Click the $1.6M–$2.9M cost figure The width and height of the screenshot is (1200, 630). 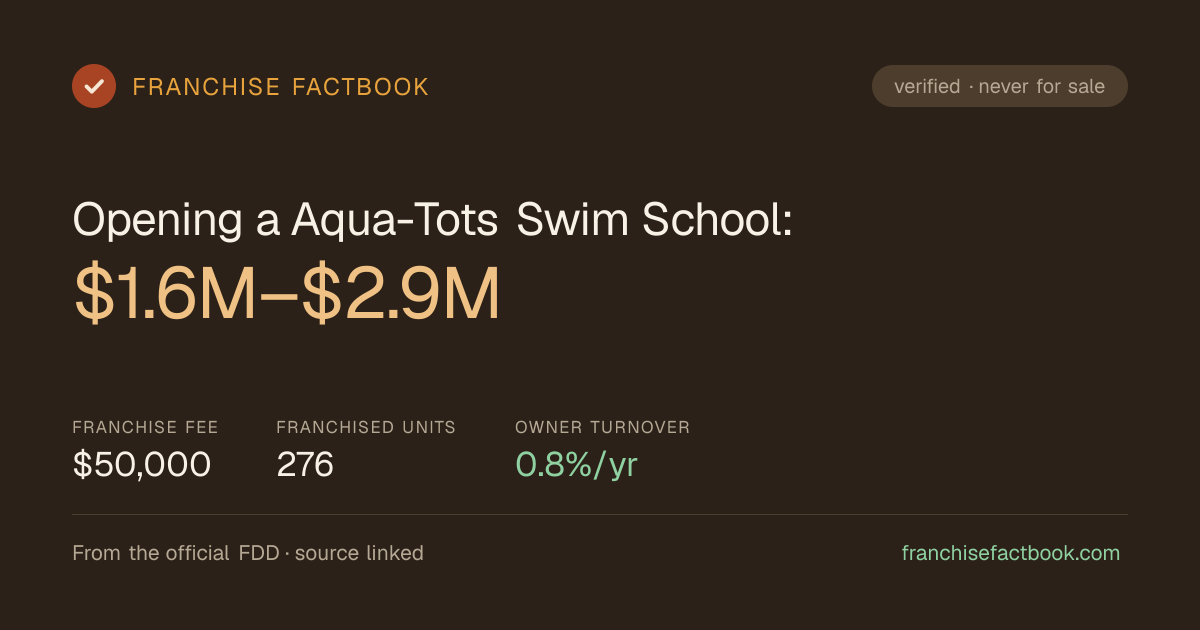[x=286, y=295]
